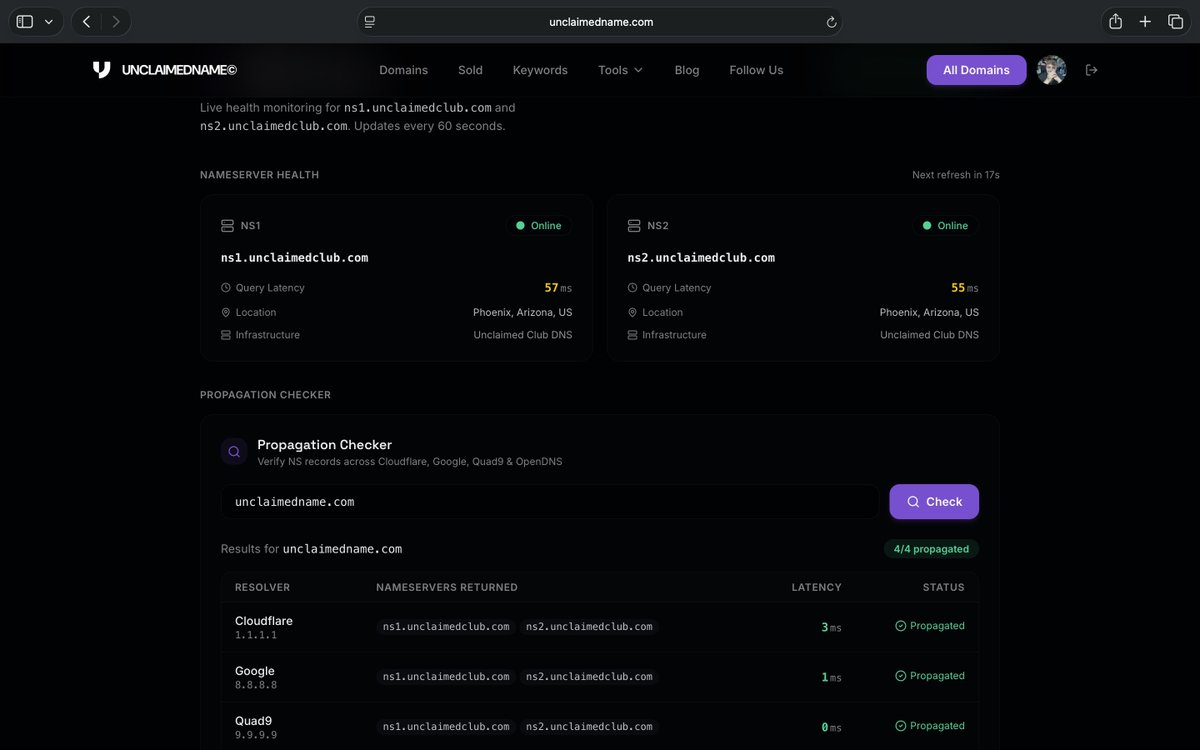Screen dimensions: 1200x750
Task: Expand the Tools dropdown menu
Action: 621,70
